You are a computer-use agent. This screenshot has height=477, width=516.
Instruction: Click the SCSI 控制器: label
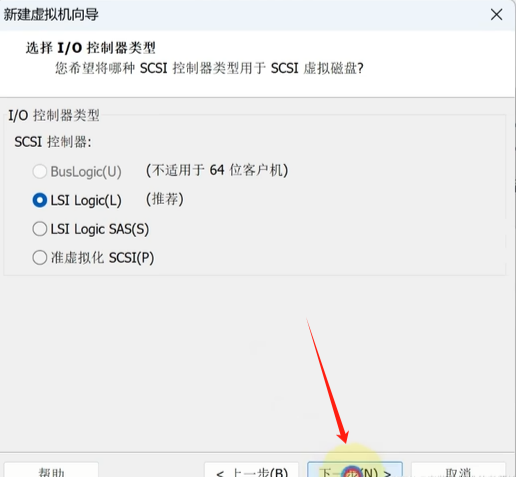[53, 142]
